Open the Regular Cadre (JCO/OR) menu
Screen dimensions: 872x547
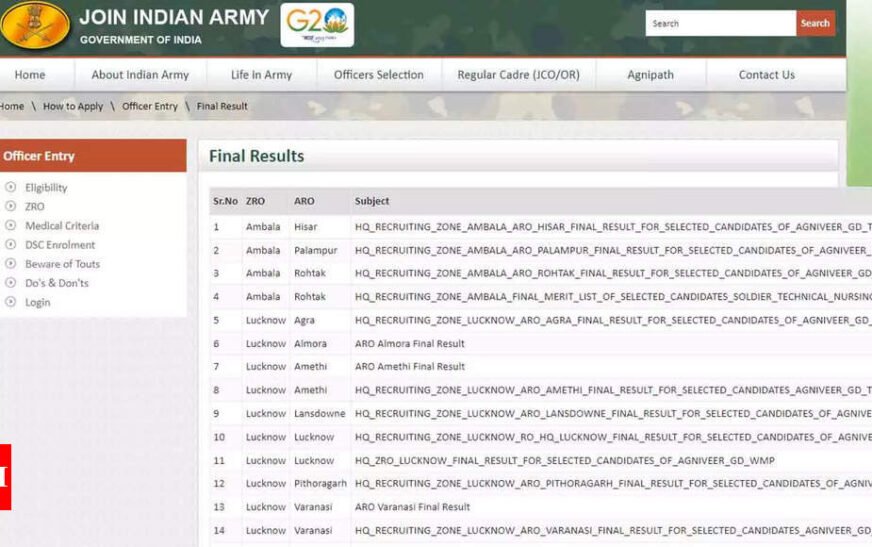(518, 74)
